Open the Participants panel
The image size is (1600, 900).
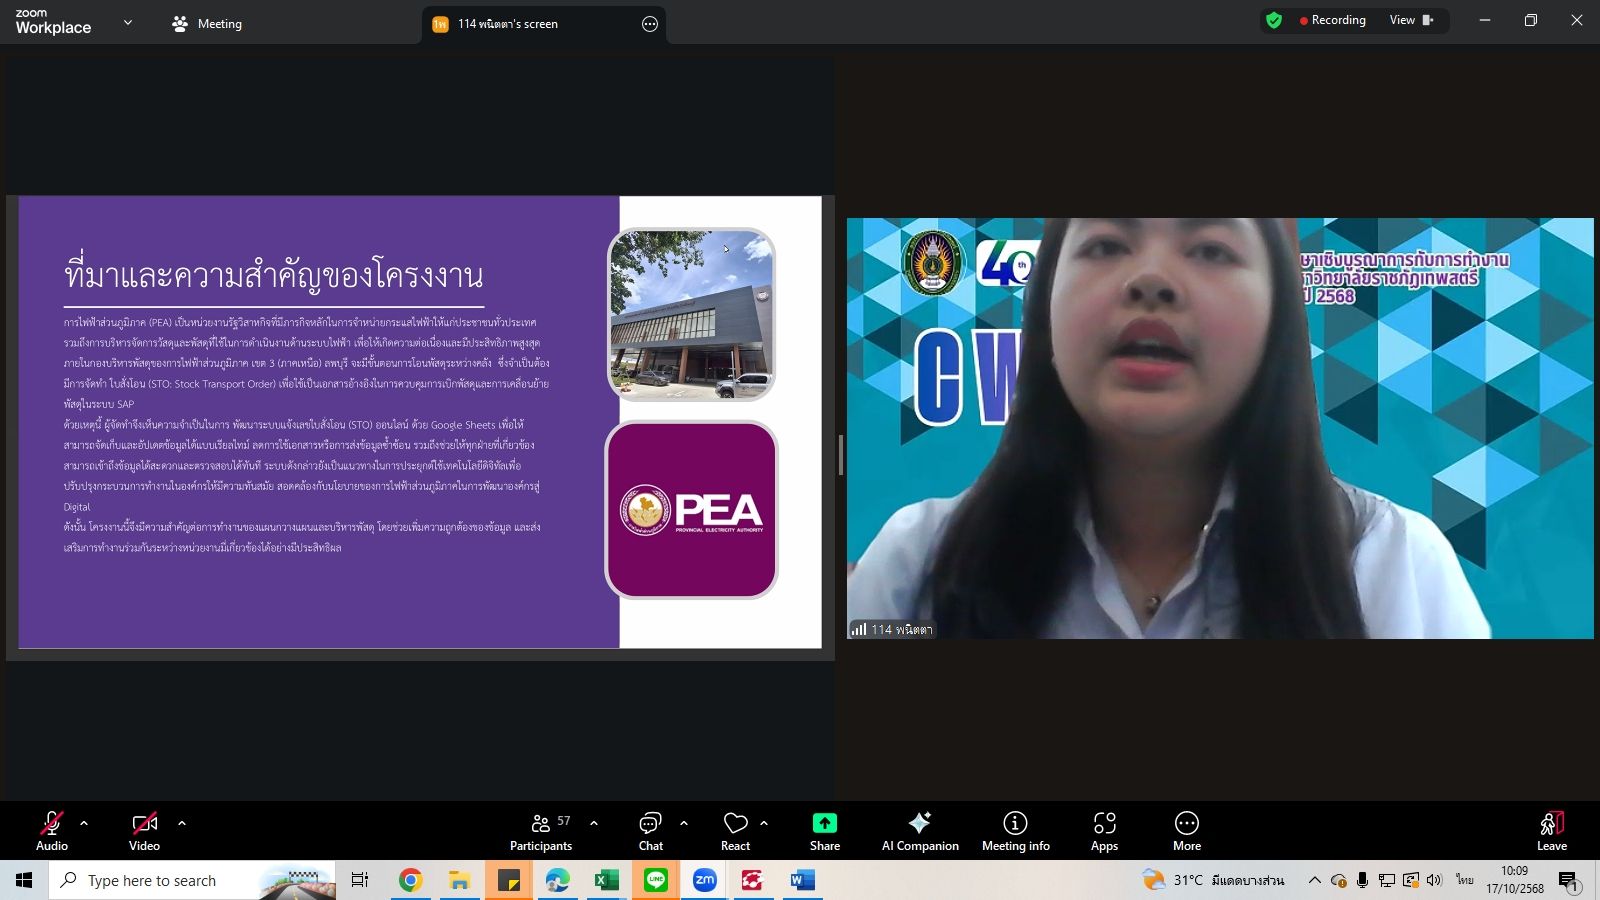coord(541,830)
